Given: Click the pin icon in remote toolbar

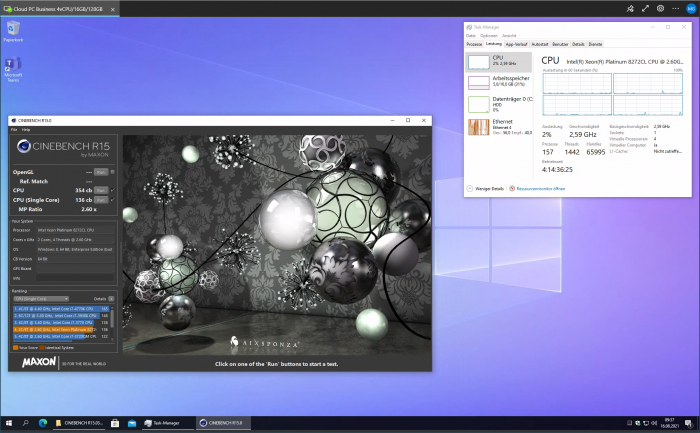Looking at the screenshot, I should coord(630,8).
